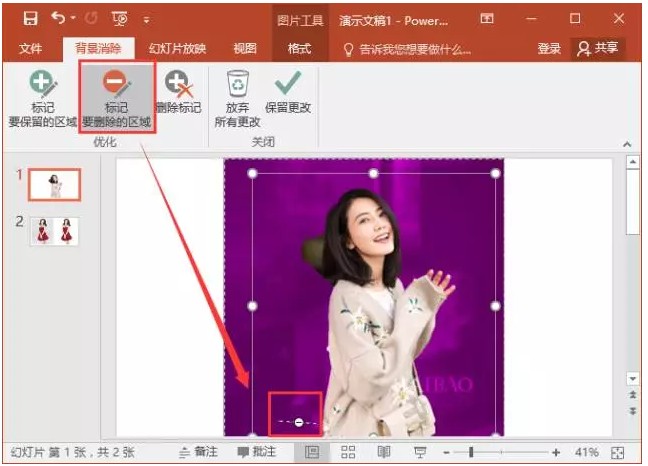Select 标记要删除的区域 tool
The image size is (648, 466).
click(x=117, y=97)
